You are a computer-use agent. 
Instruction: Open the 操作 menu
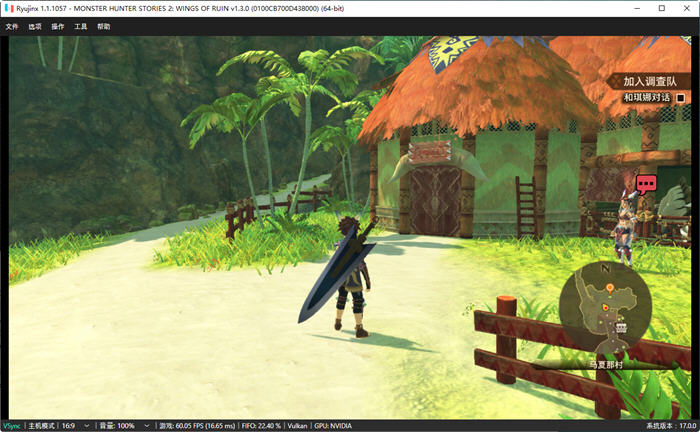coord(58,26)
